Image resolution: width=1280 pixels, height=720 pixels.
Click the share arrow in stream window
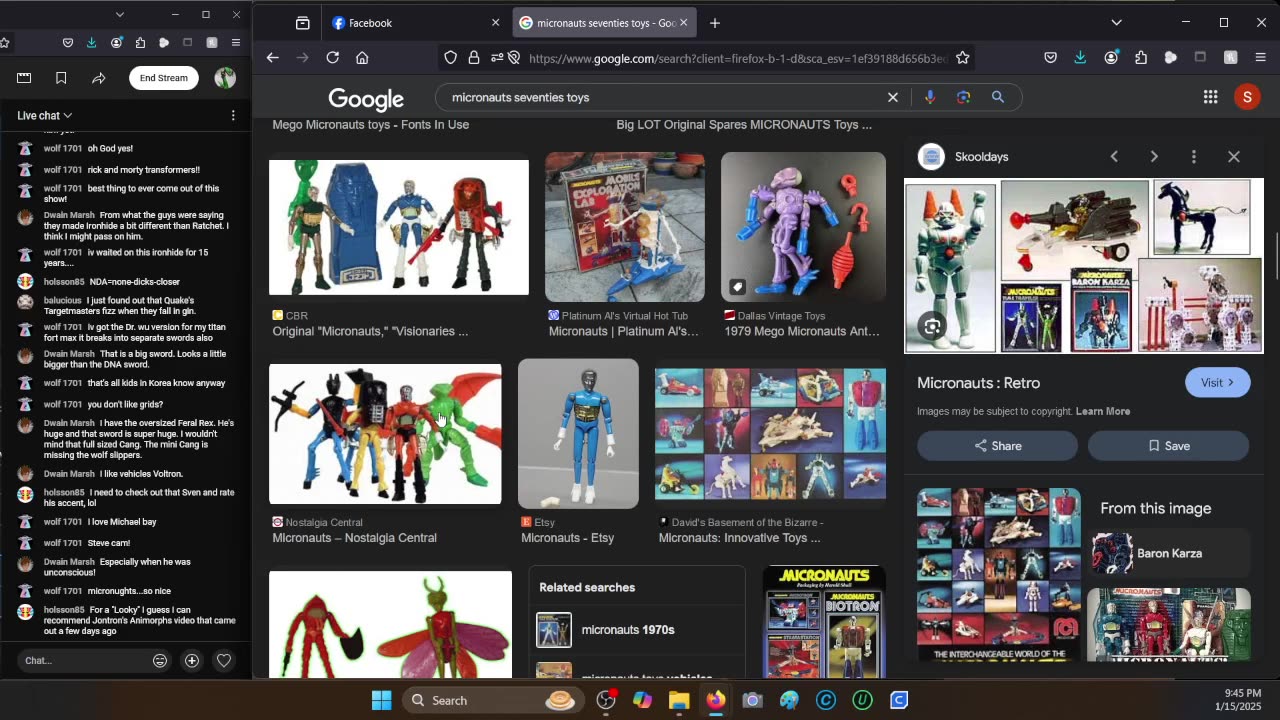tap(98, 78)
